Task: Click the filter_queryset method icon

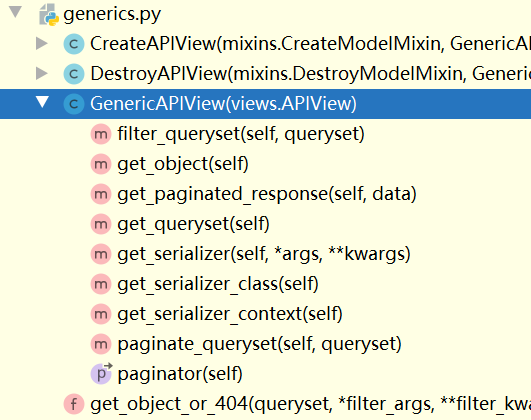Action: [101, 134]
